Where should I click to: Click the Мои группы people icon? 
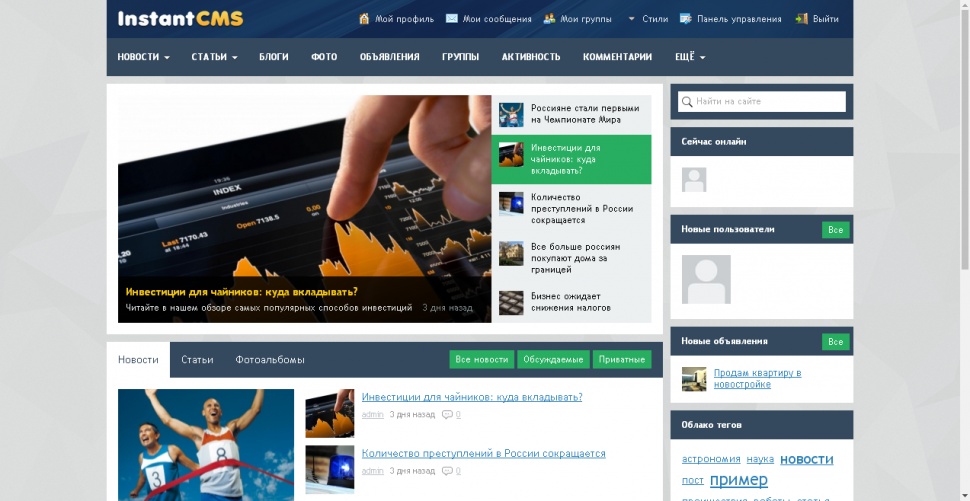pyautogui.click(x=549, y=19)
